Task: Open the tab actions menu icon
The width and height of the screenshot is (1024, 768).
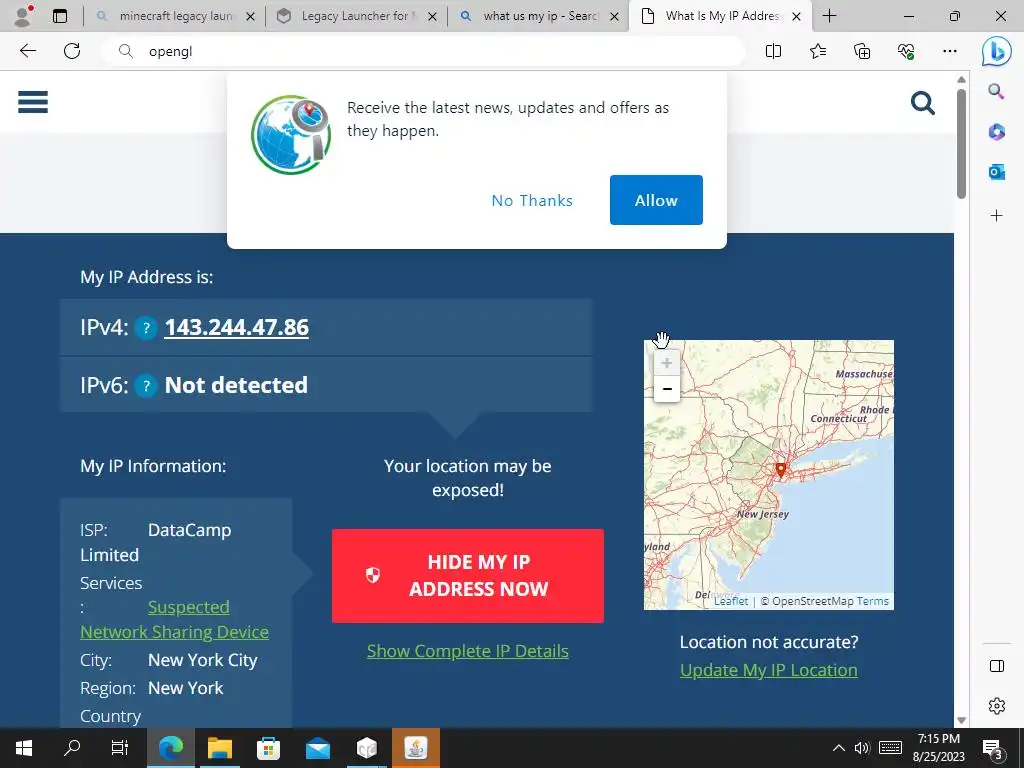Action: pos(60,16)
